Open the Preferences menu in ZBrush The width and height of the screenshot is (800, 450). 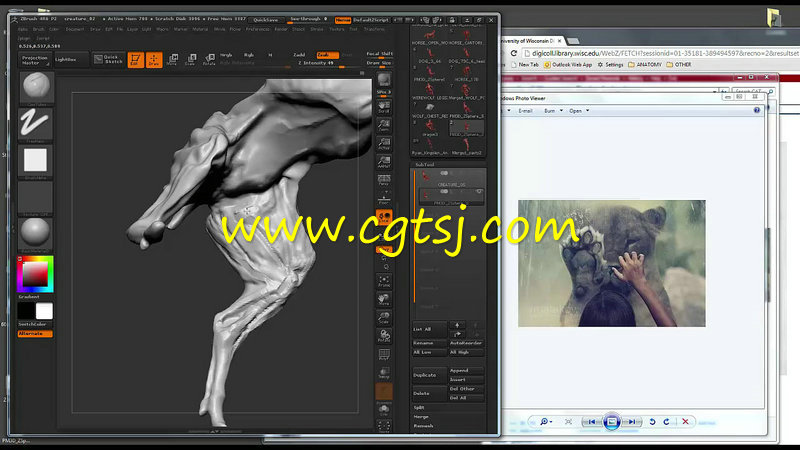[258, 30]
